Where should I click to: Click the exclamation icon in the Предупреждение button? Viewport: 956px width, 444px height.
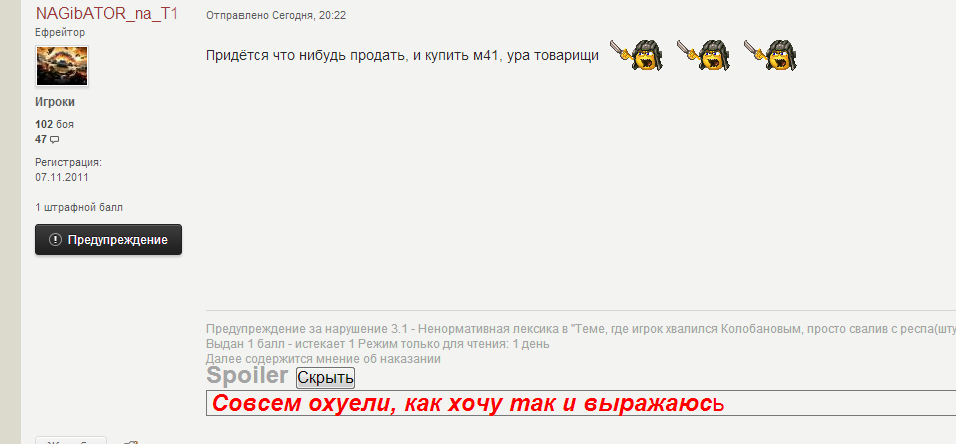(x=55, y=240)
